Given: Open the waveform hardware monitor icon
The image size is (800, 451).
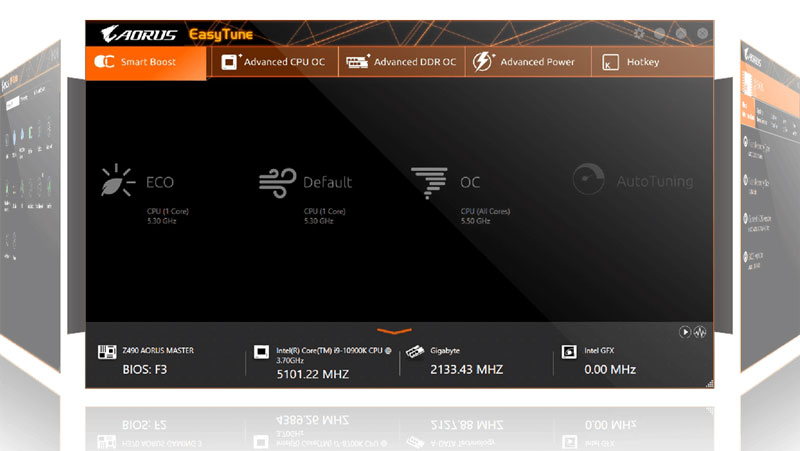Looking at the screenshot, I should pos(700,332).
